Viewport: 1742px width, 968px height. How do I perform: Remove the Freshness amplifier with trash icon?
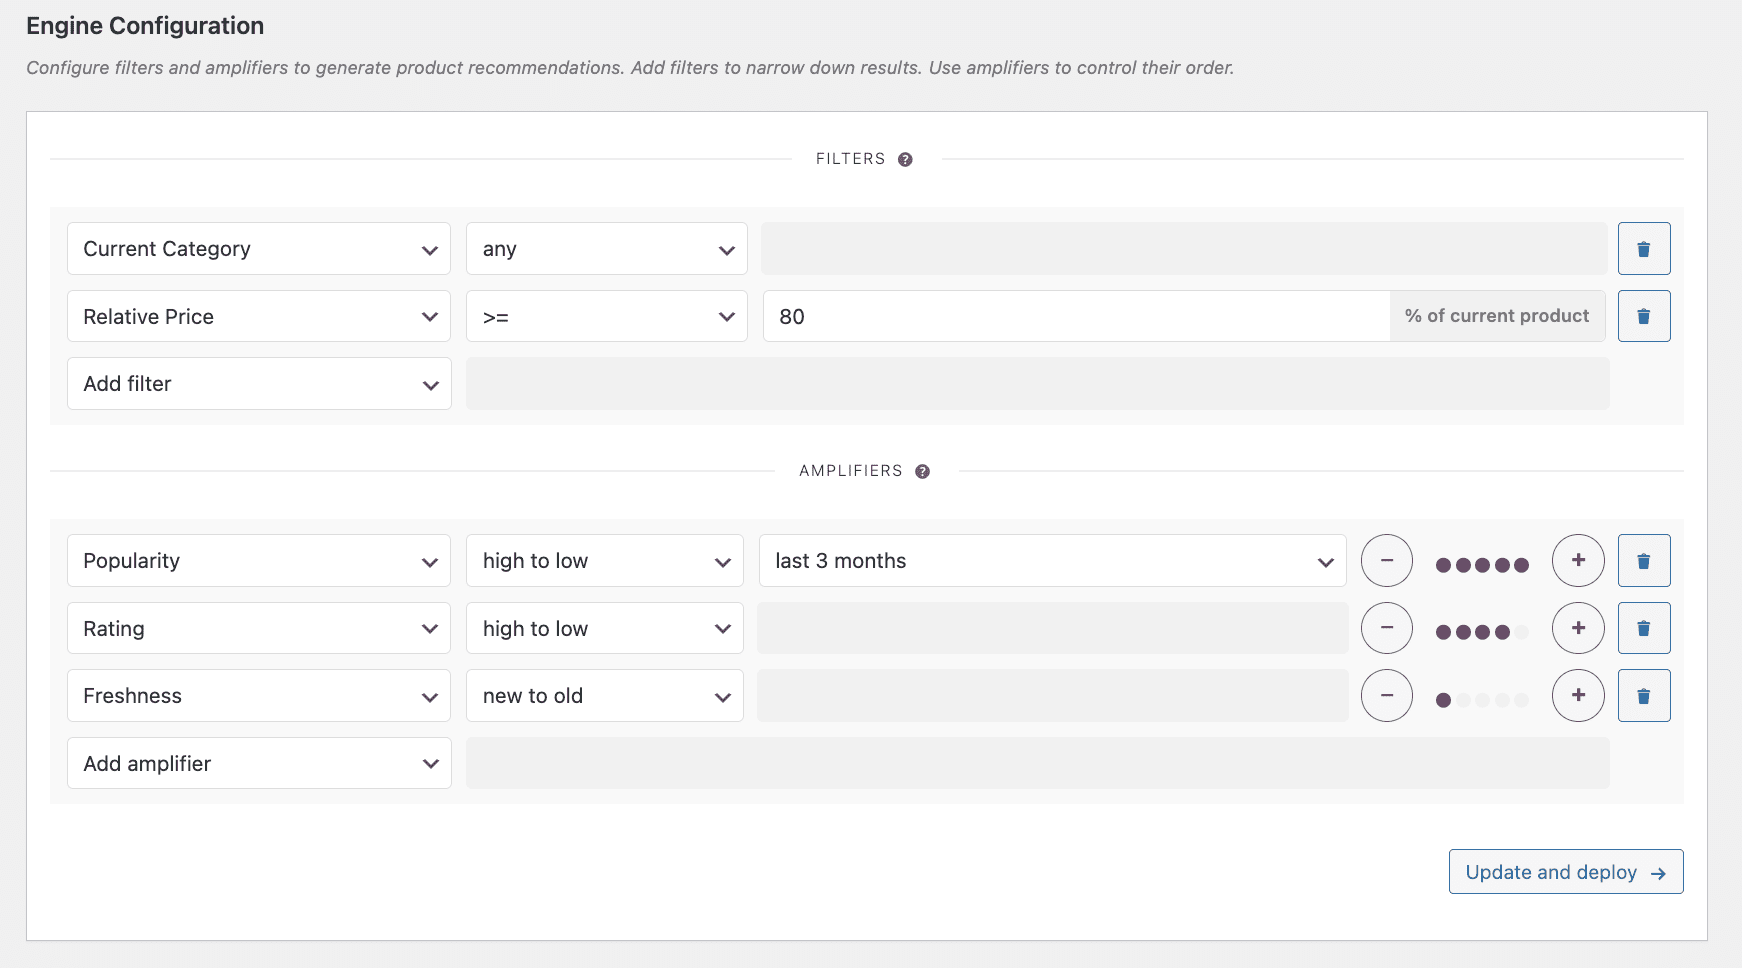[1644, 696]
